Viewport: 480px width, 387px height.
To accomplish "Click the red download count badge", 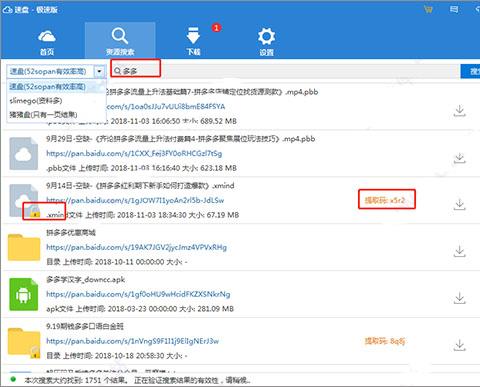I will point(216,28).
